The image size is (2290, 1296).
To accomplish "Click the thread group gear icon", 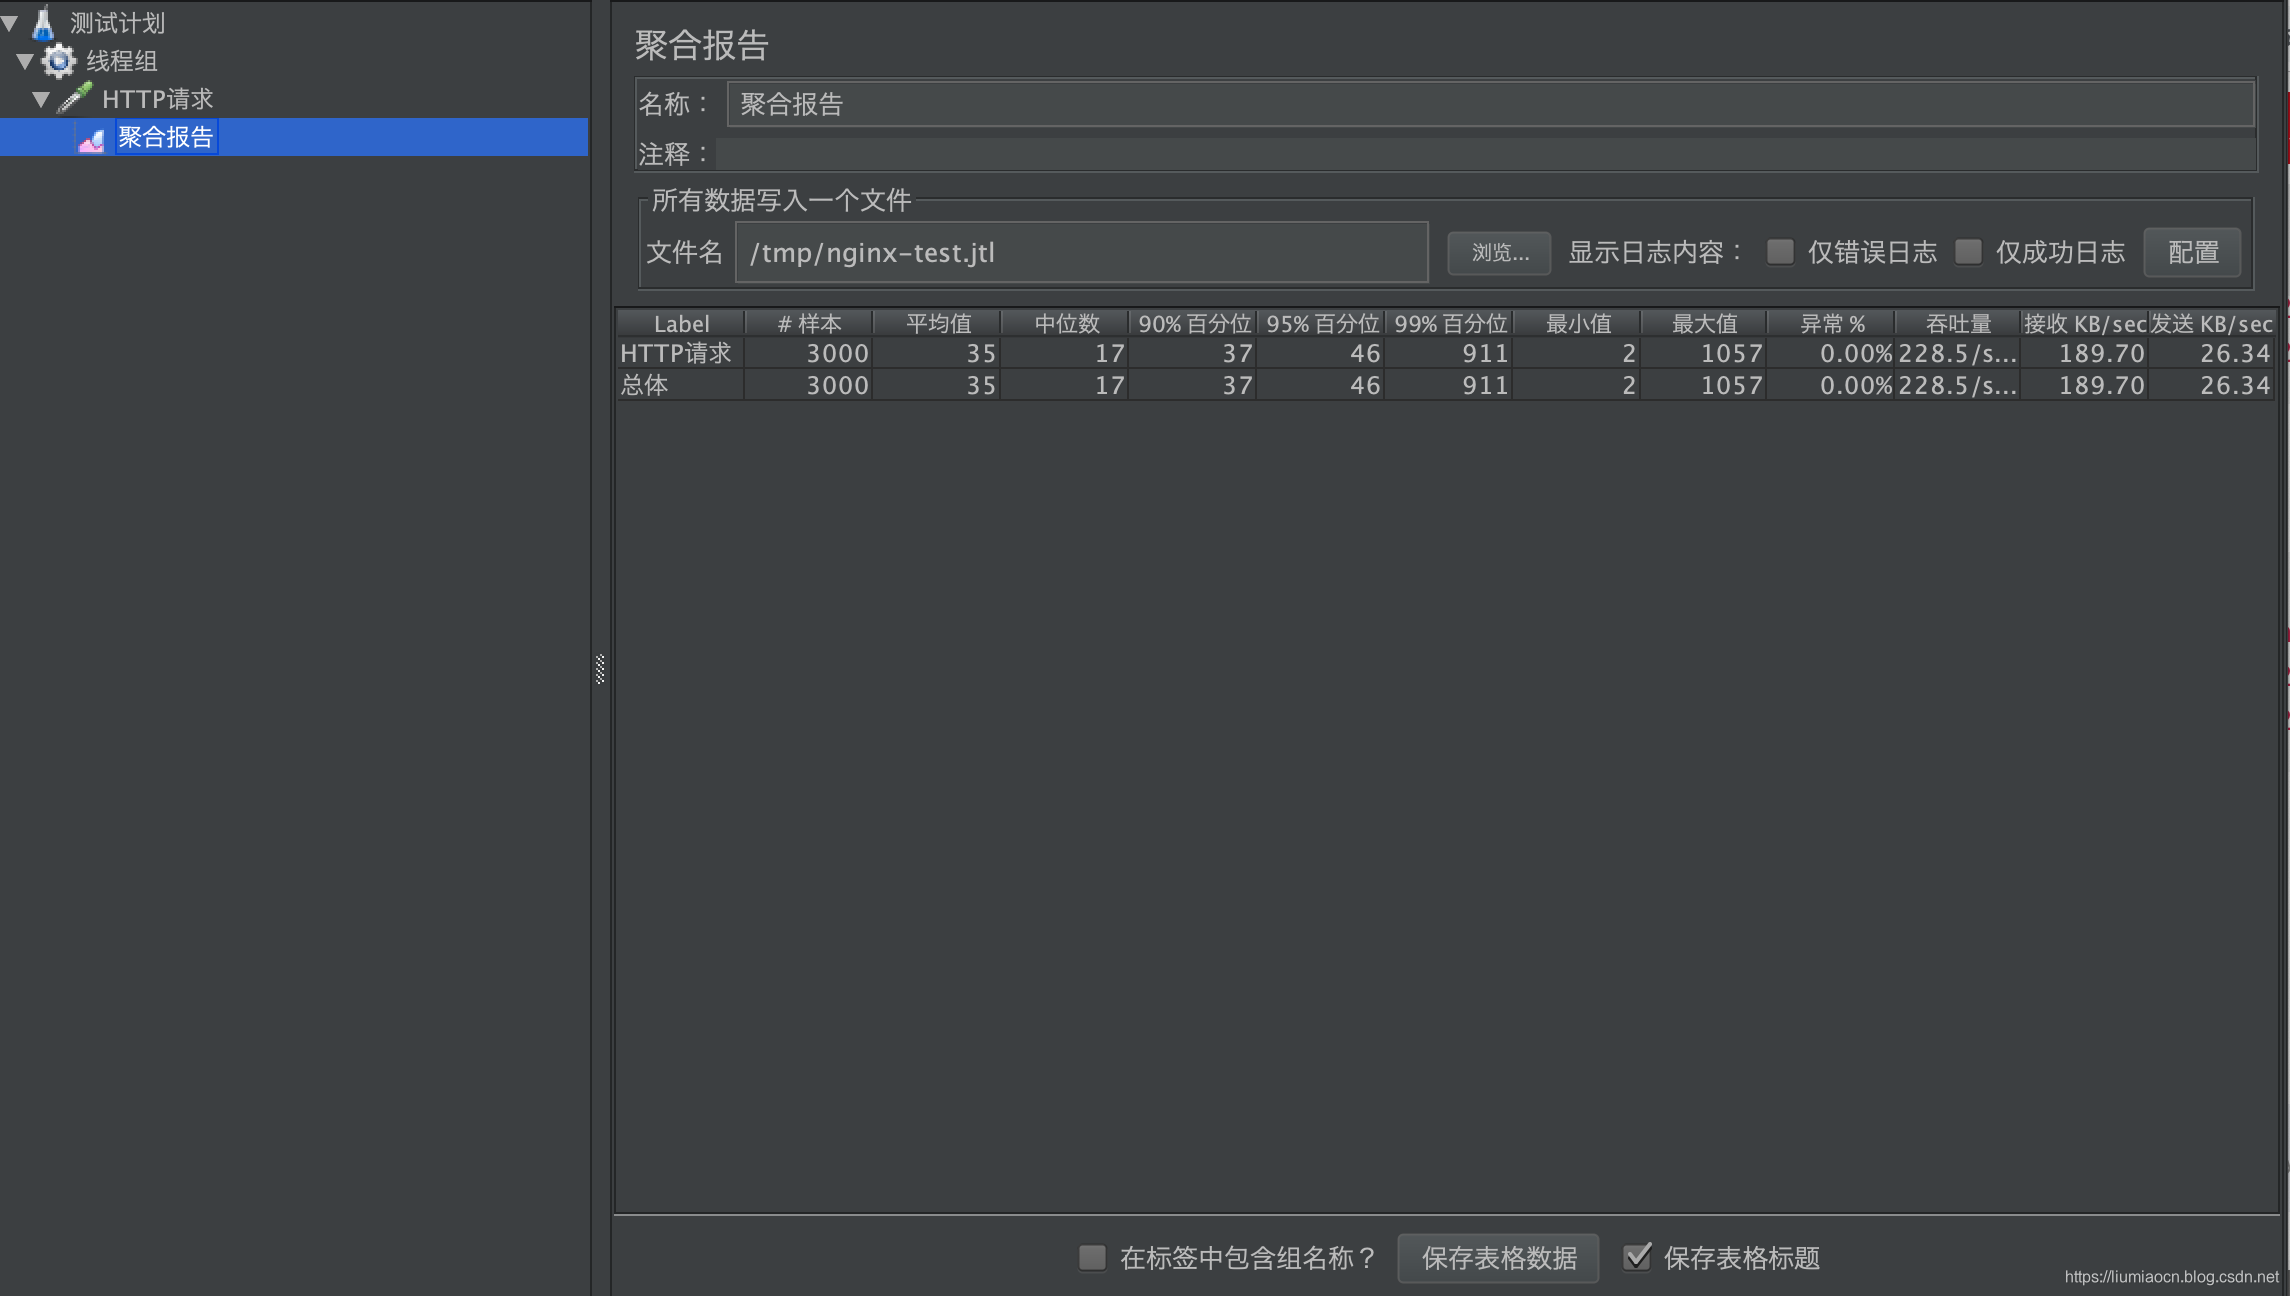I will click(x=59, y=61).
